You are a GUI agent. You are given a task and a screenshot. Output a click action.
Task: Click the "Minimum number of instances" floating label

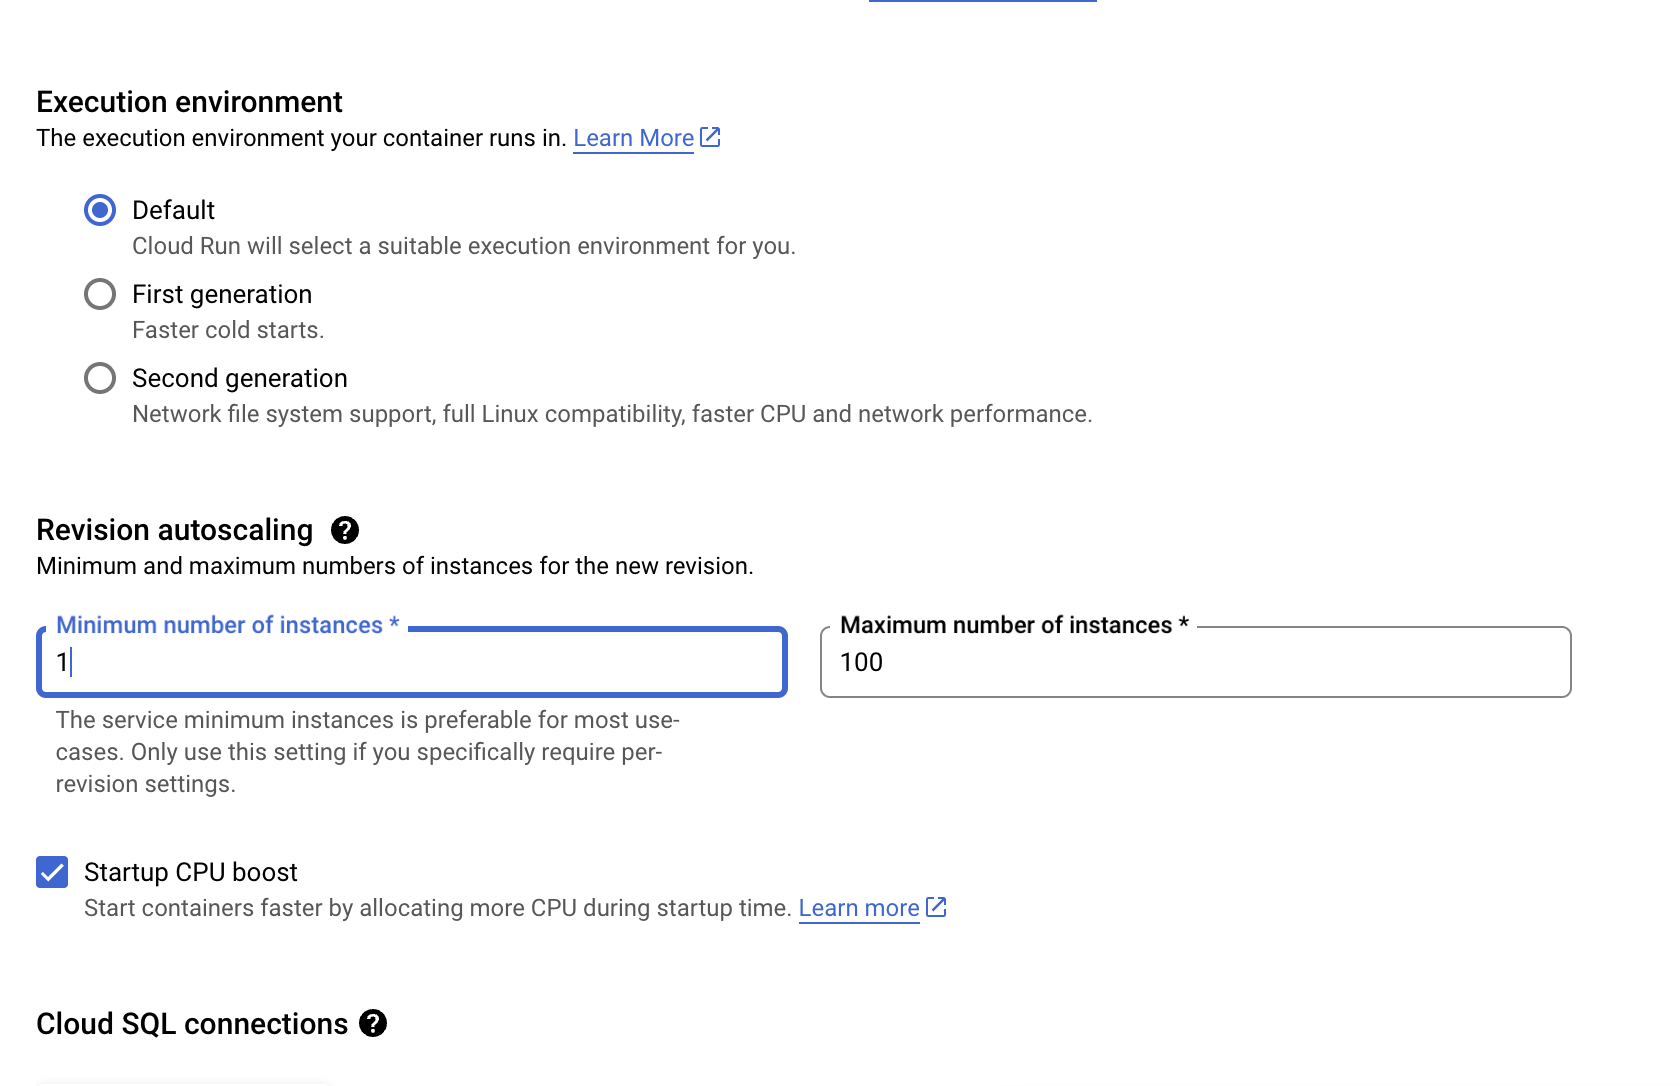(220, 625)
